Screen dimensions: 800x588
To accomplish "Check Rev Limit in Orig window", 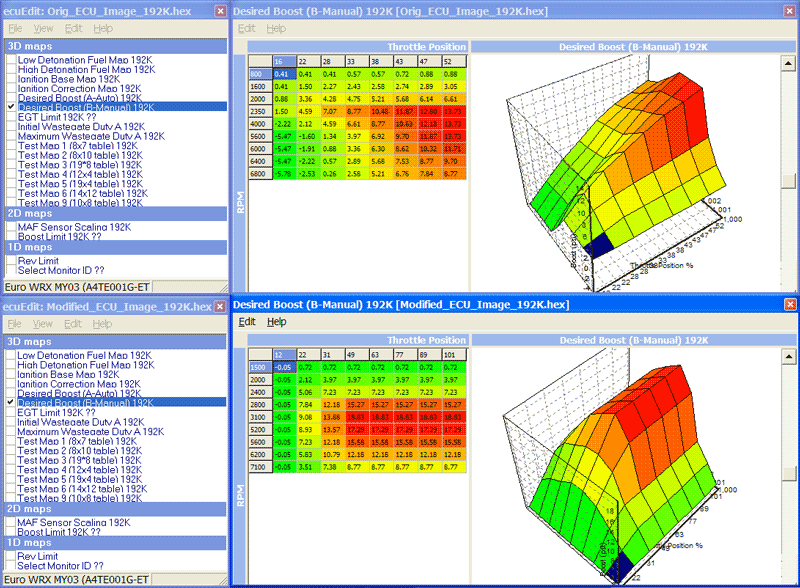I will tap(11, 261).
